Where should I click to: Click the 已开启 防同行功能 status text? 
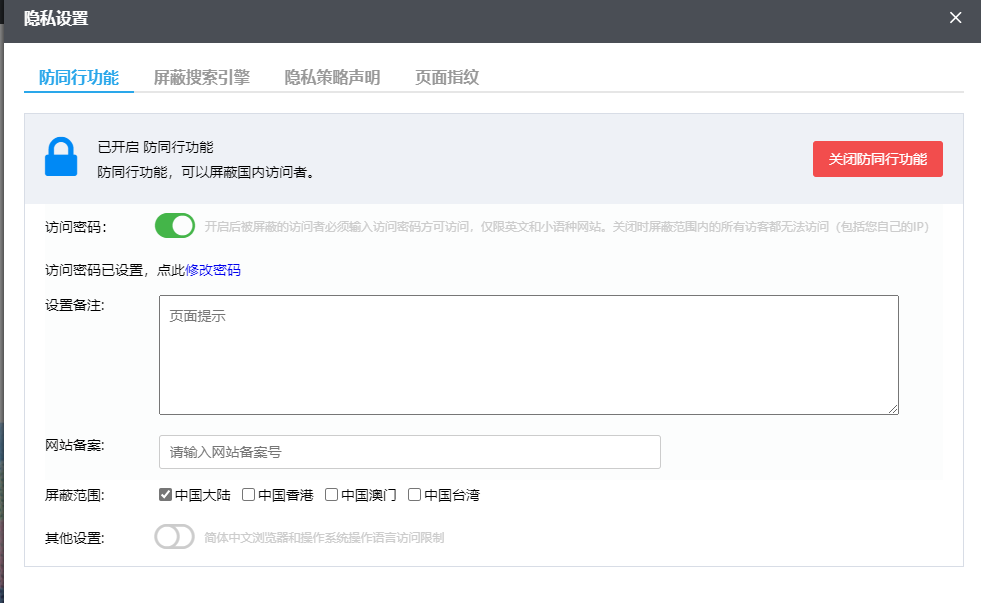155,147
